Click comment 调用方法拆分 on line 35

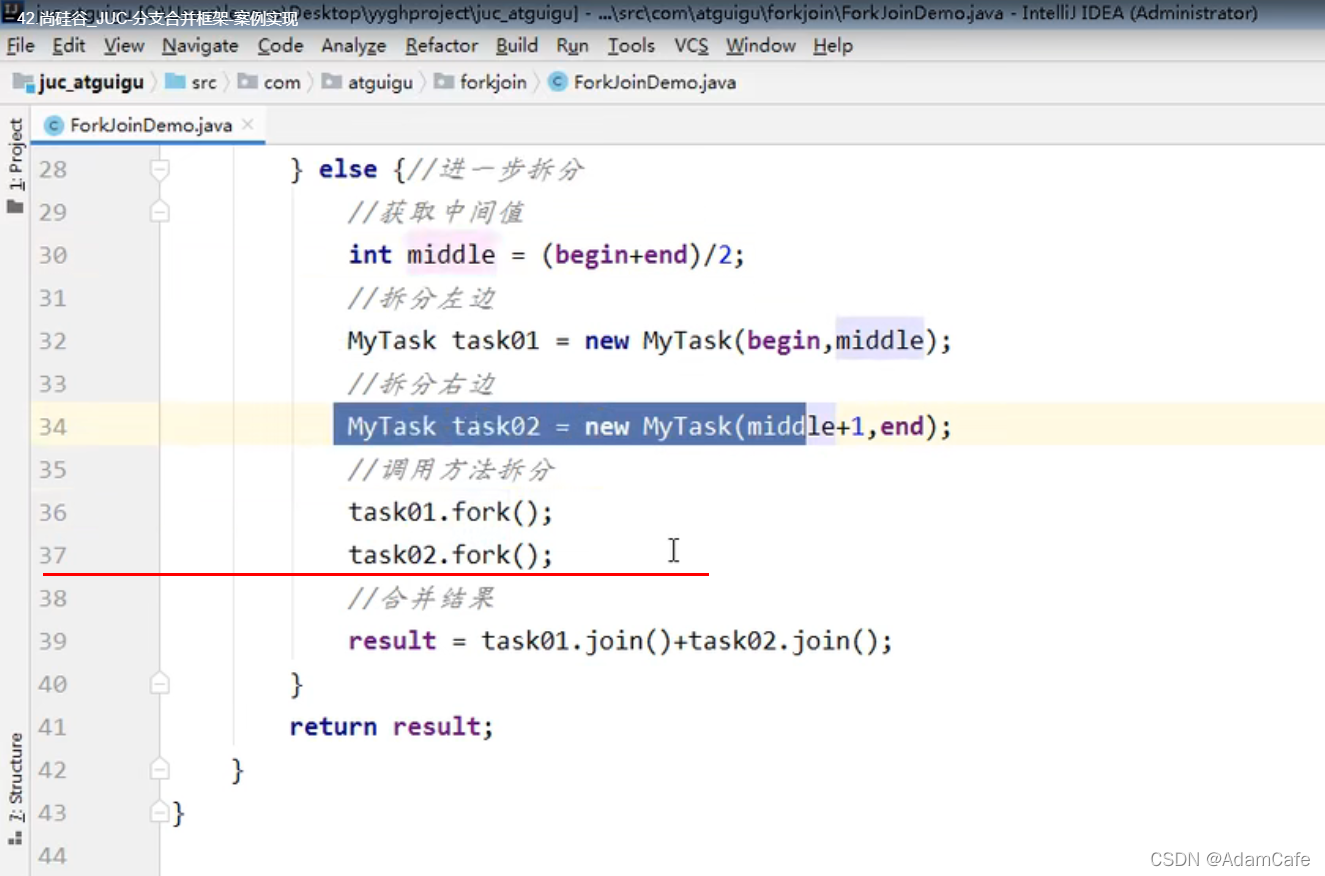coord(466,470)
